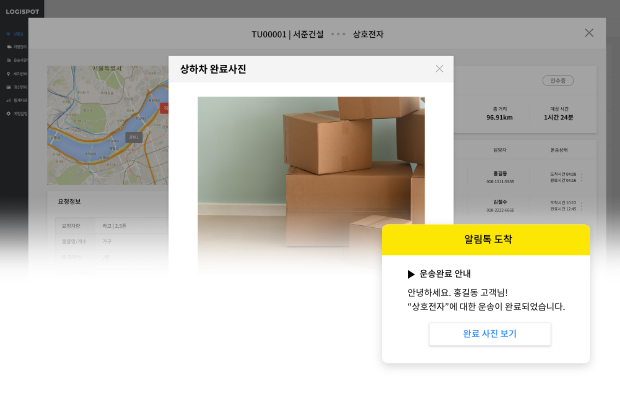Click the first sidebar menu icon
The height and width of the screenshot is (400, 620).
[x=9, y=33]
